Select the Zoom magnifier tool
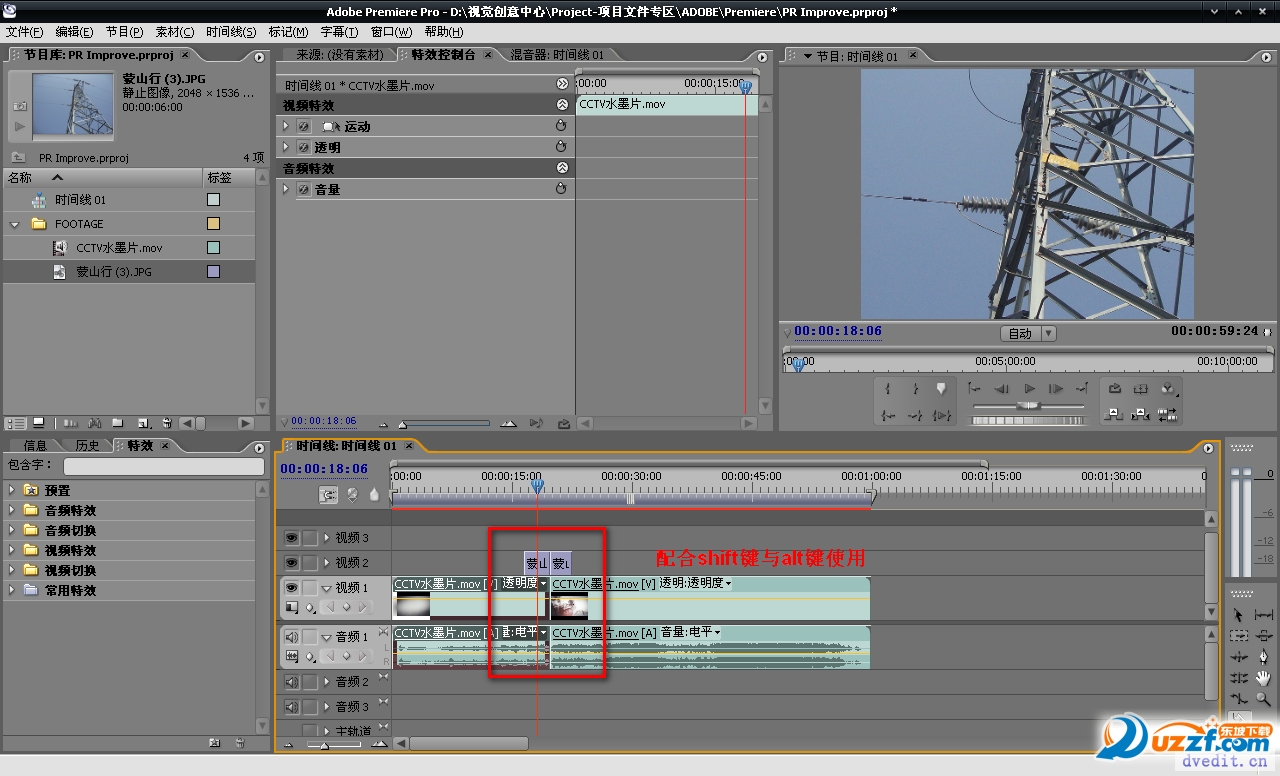Viewport: 1280px width, 776px height. coord(1264,699)
